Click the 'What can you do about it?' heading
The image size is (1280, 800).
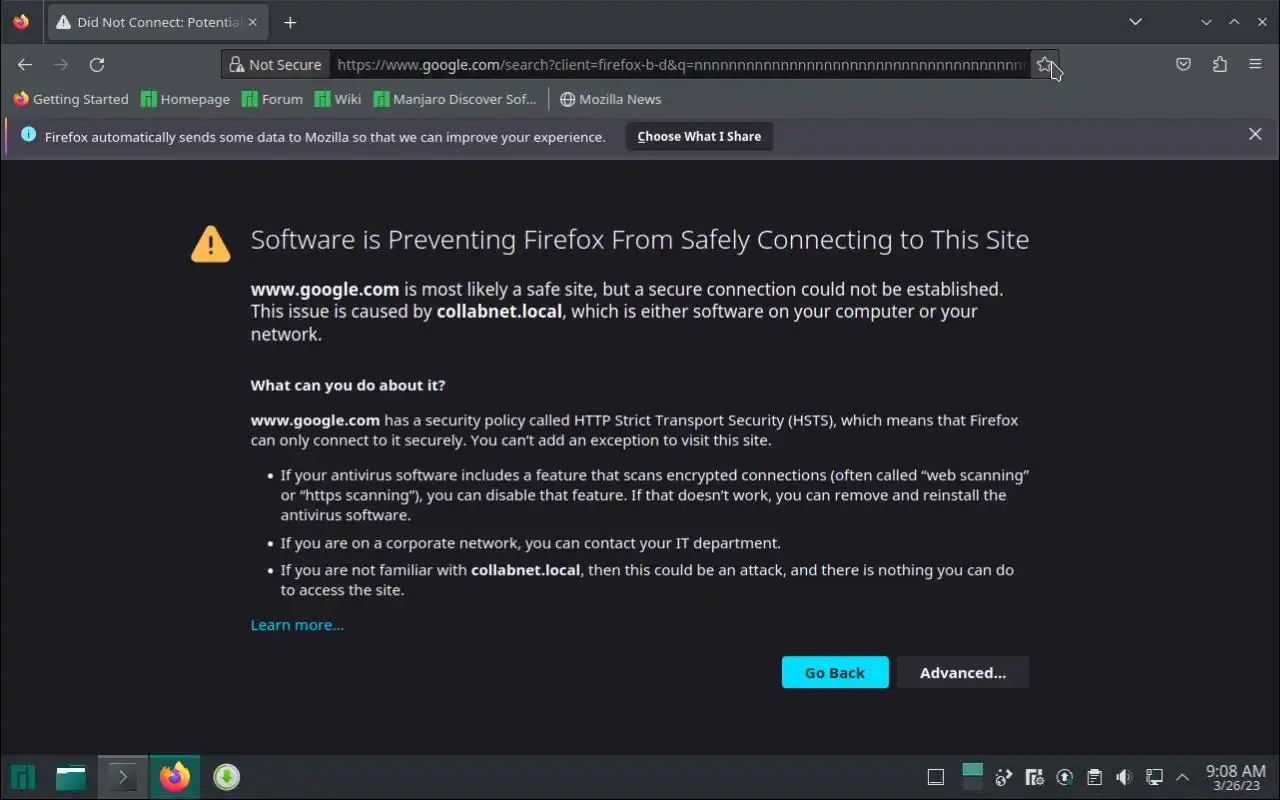(348, 385)
